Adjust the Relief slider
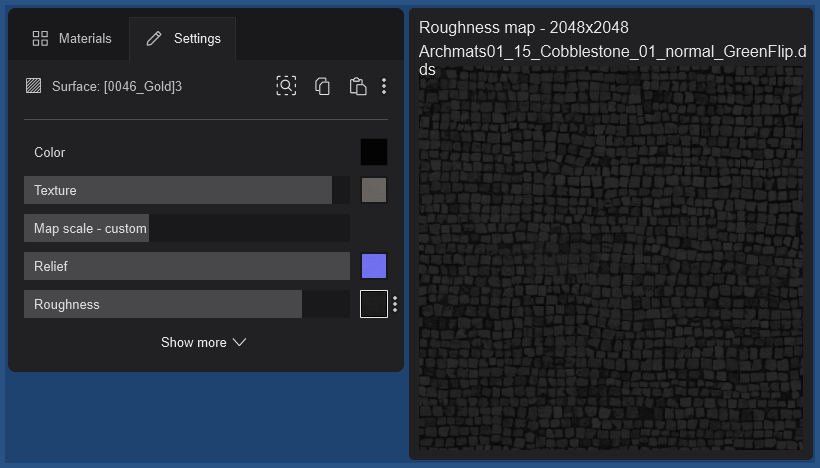The image size is (820, 468). [x=187, y=266]
